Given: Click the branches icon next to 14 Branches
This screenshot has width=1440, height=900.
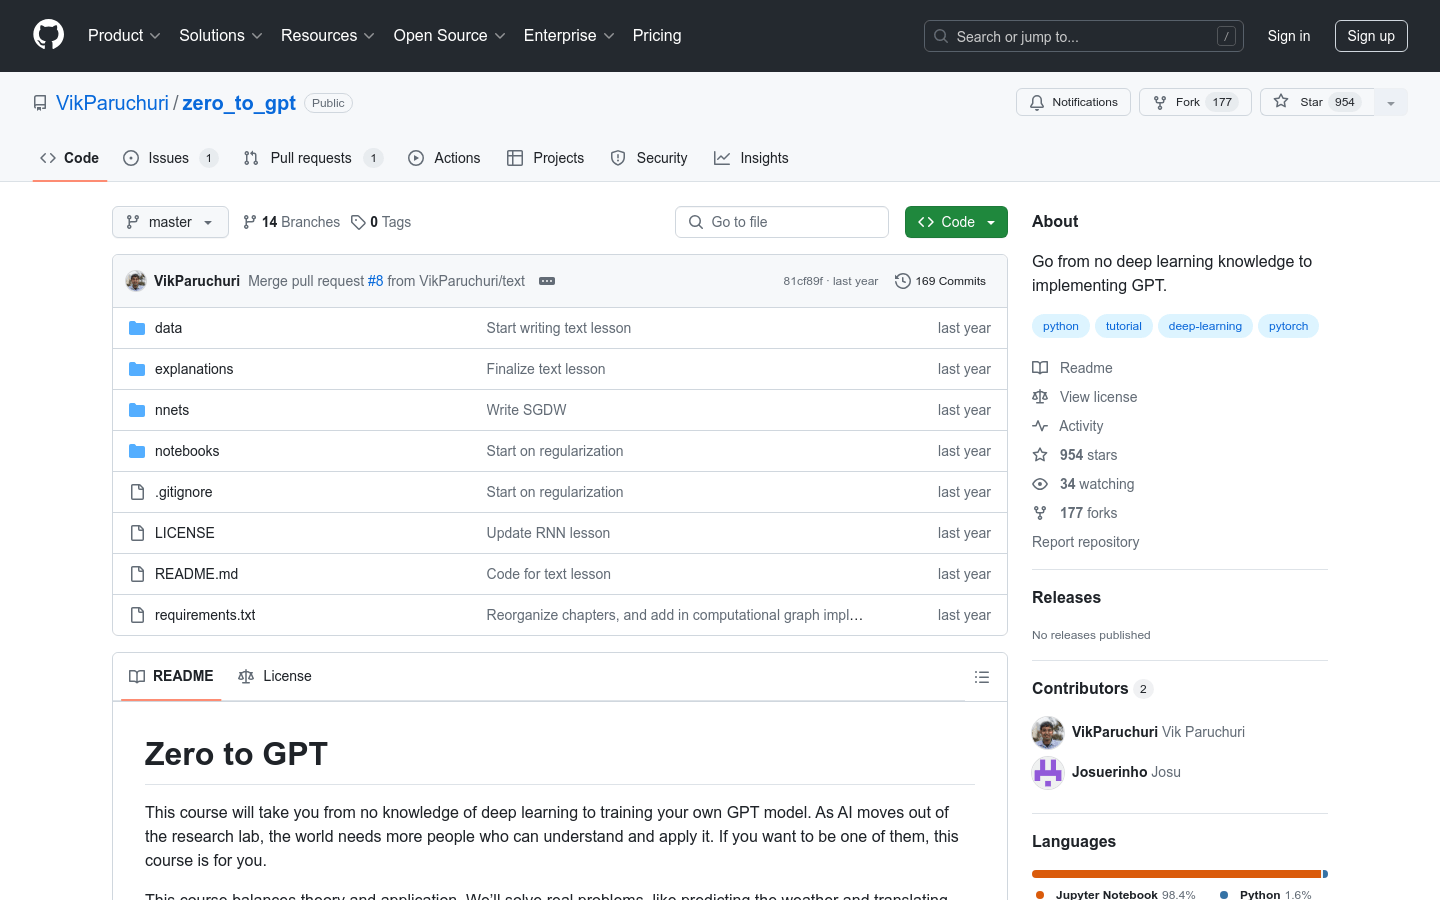Looking at the screenshot, I should 250,222.
